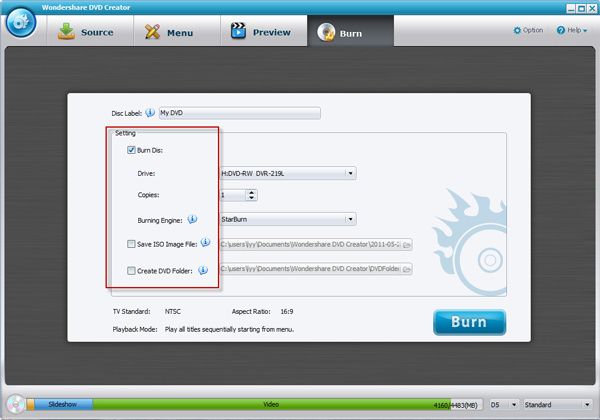Click the Menu pencil and ruler icon
This screenshot has height=420, width=600.
point(152,31)
